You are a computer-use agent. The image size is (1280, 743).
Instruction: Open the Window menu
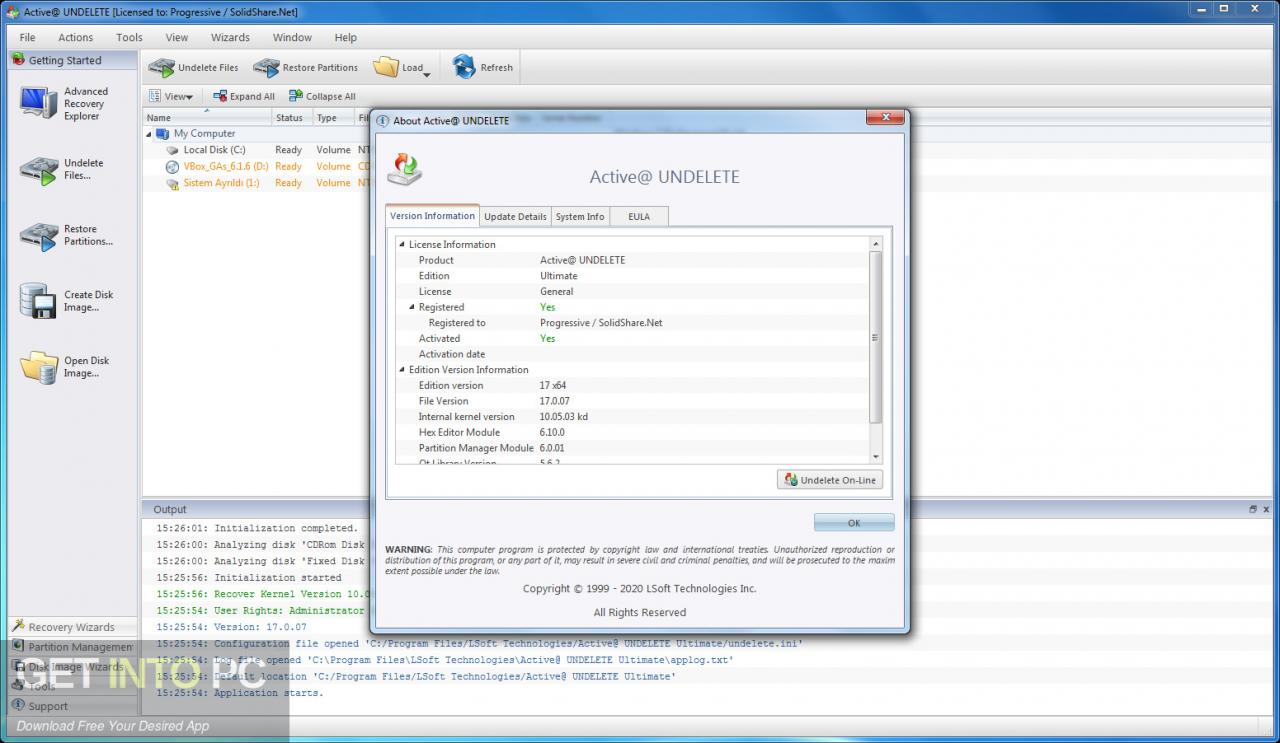pyautogui.click(x=292, y=37)
